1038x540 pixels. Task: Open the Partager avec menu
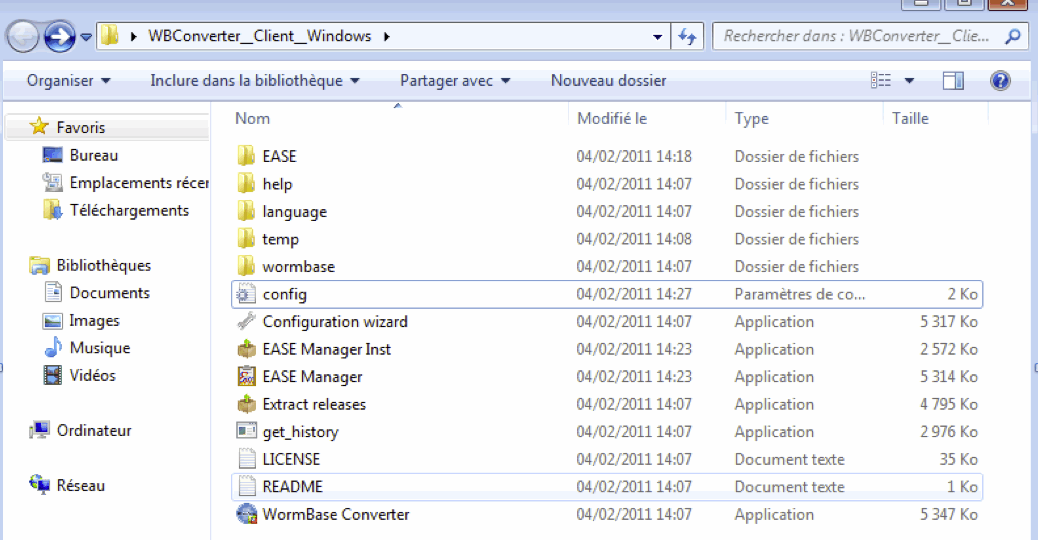tap(455, 81)
